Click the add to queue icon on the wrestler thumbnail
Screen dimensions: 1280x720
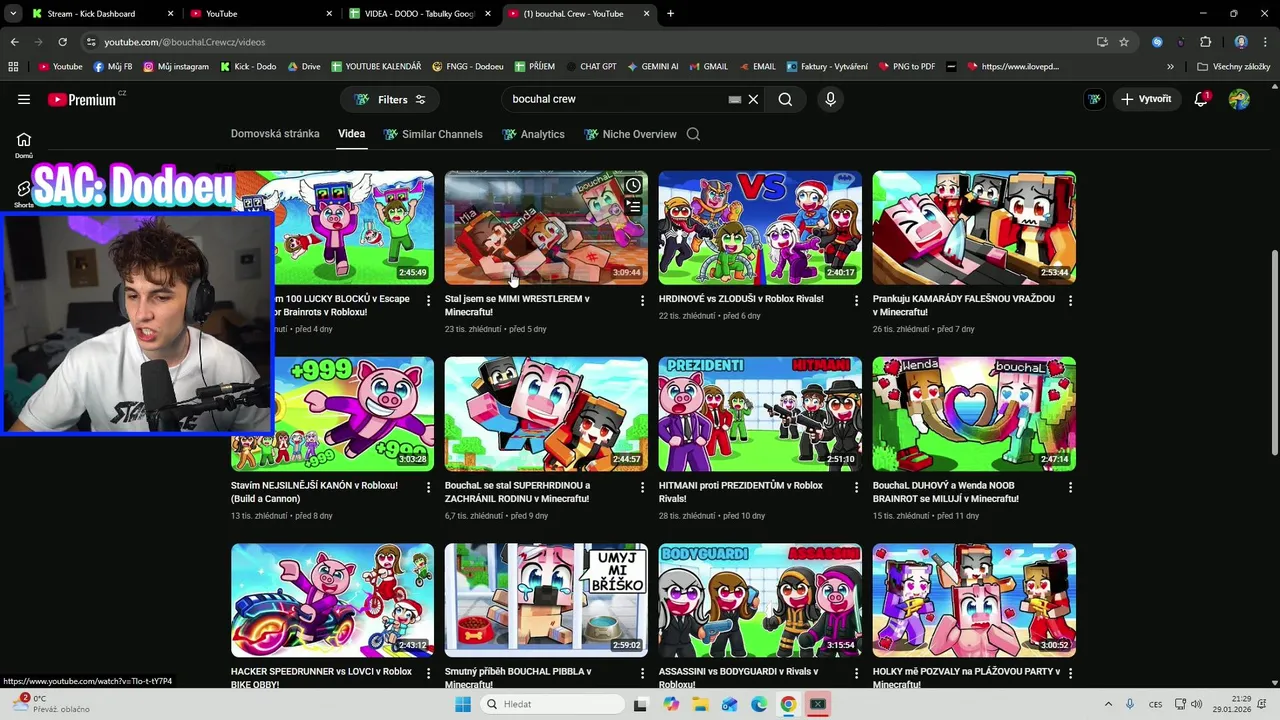point(633,208)
